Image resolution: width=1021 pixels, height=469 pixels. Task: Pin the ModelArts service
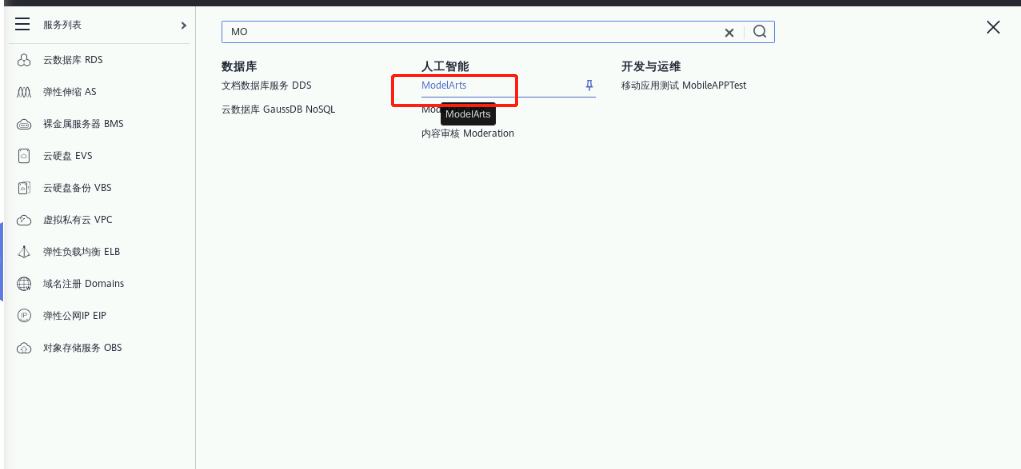pos(589,85)
